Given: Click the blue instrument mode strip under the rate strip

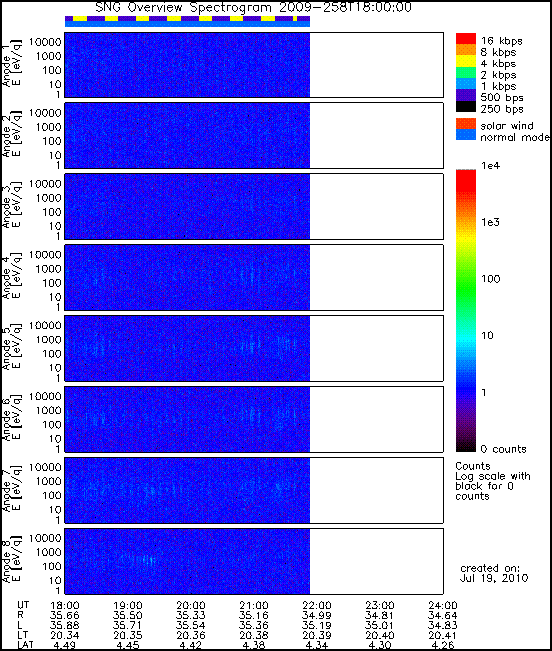Looking at the screenshot, I should pos(187,24).
